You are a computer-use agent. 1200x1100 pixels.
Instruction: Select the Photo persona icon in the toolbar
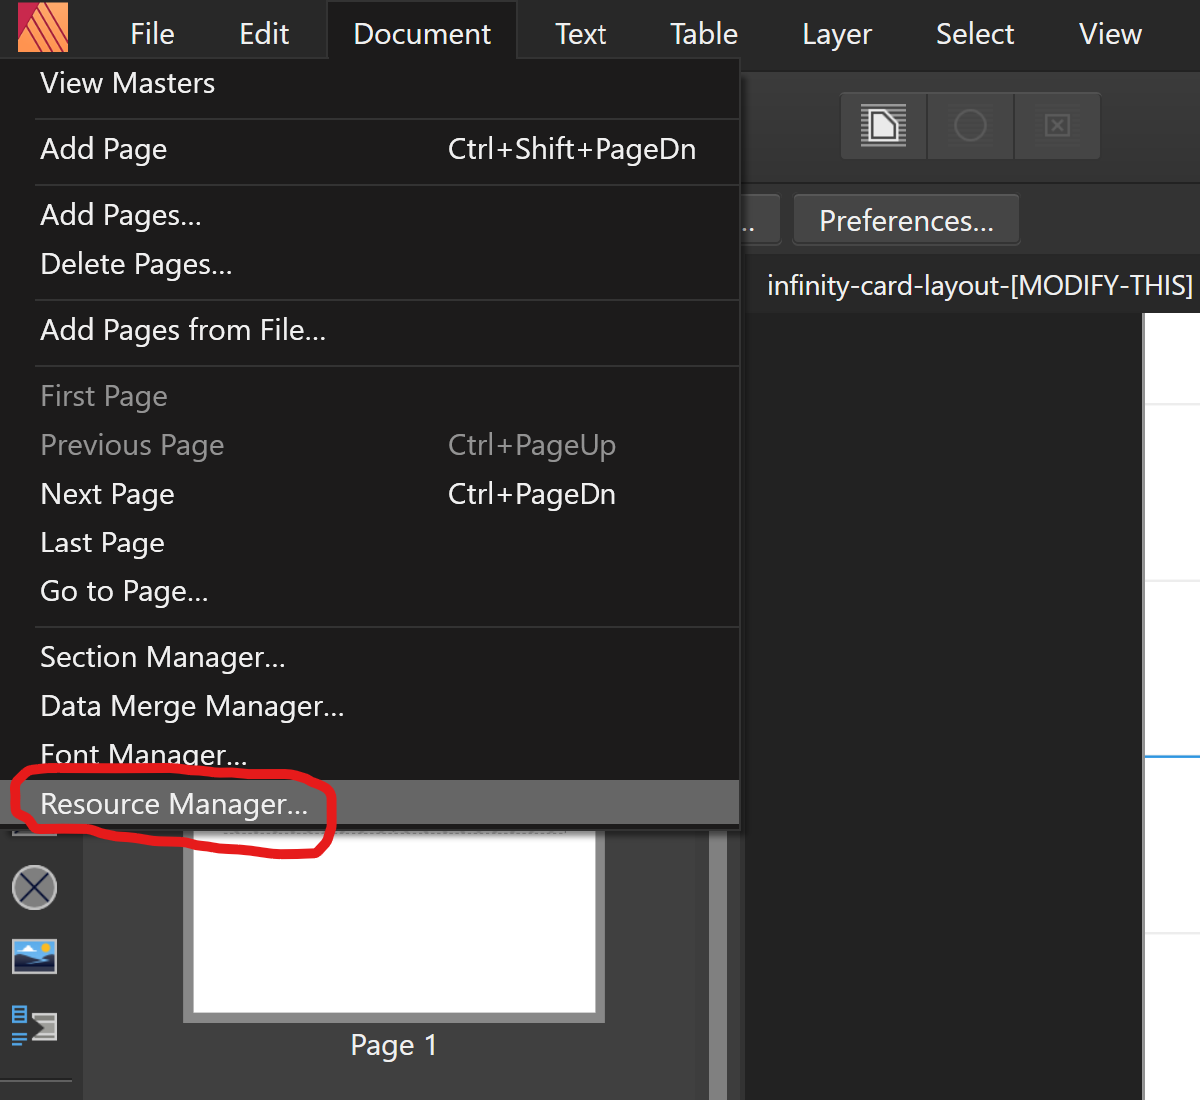[1057, 126]
